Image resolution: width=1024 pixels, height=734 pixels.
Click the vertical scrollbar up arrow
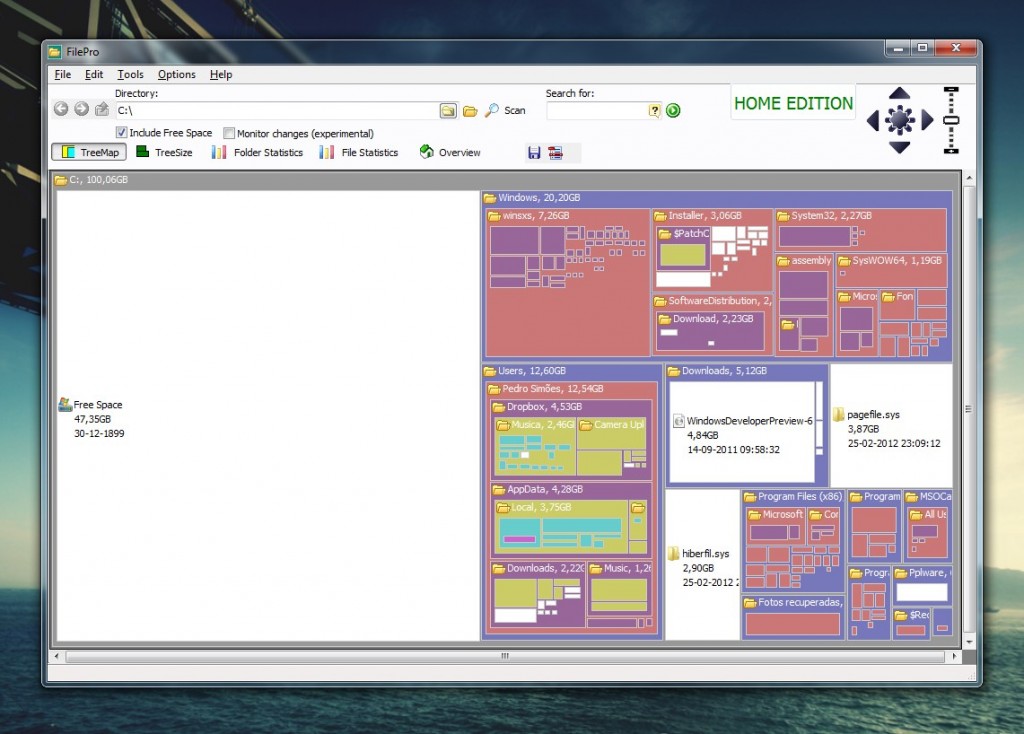(969, 178)
